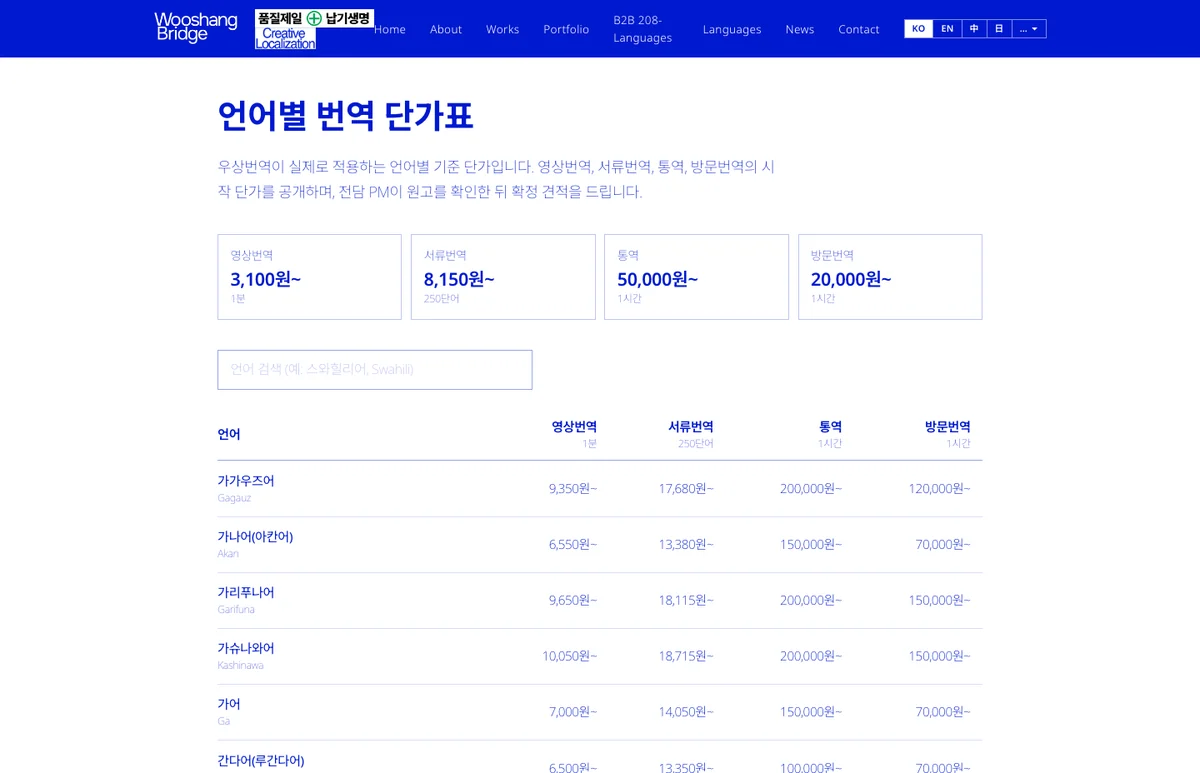Click the 9,650원~ price for Garifuna
The image size is (1200, 773).
click(573, 601)
